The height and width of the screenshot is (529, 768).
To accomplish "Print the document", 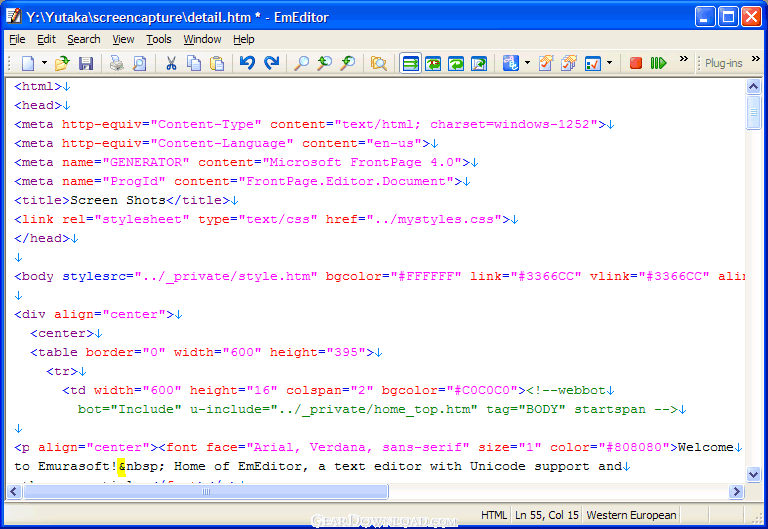I will [x=117, y=63].
